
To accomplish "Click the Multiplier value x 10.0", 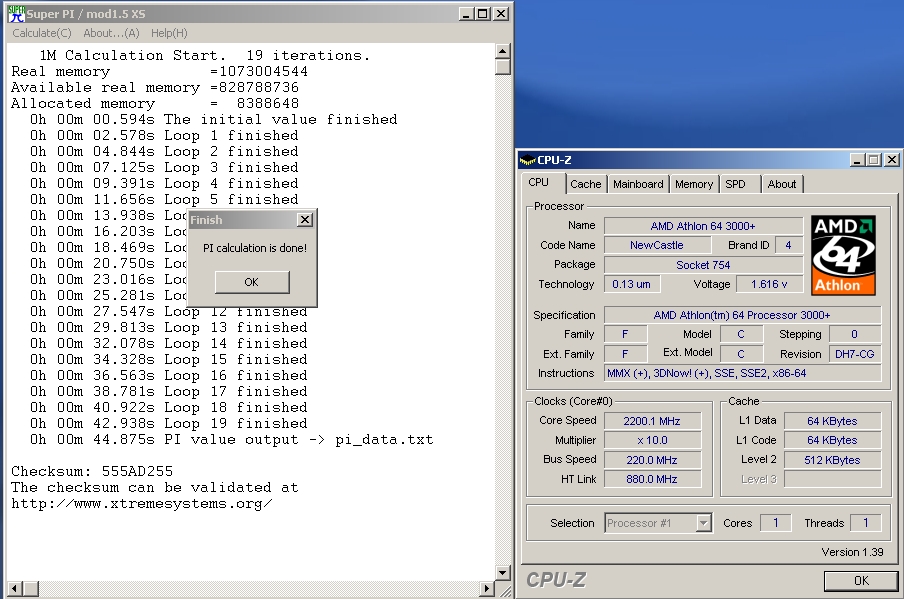I will point(652,440).
